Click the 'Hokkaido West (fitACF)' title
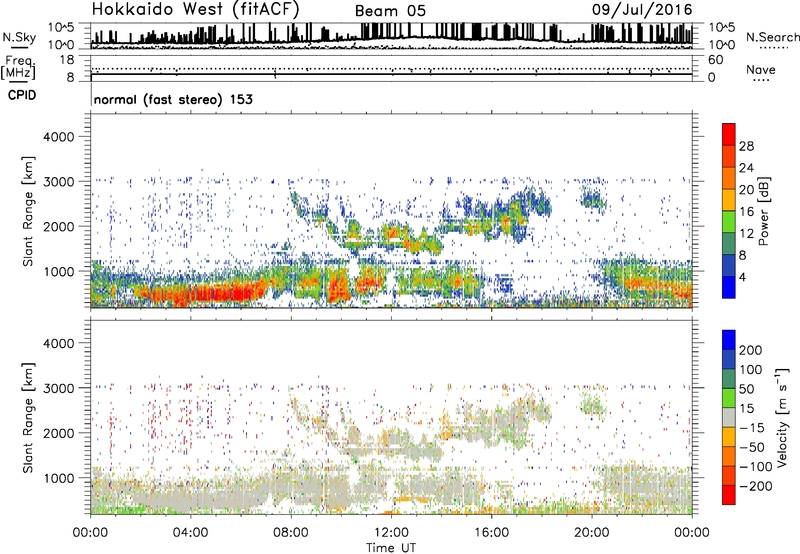Screen dimensions: 800x554 (195, 10)
